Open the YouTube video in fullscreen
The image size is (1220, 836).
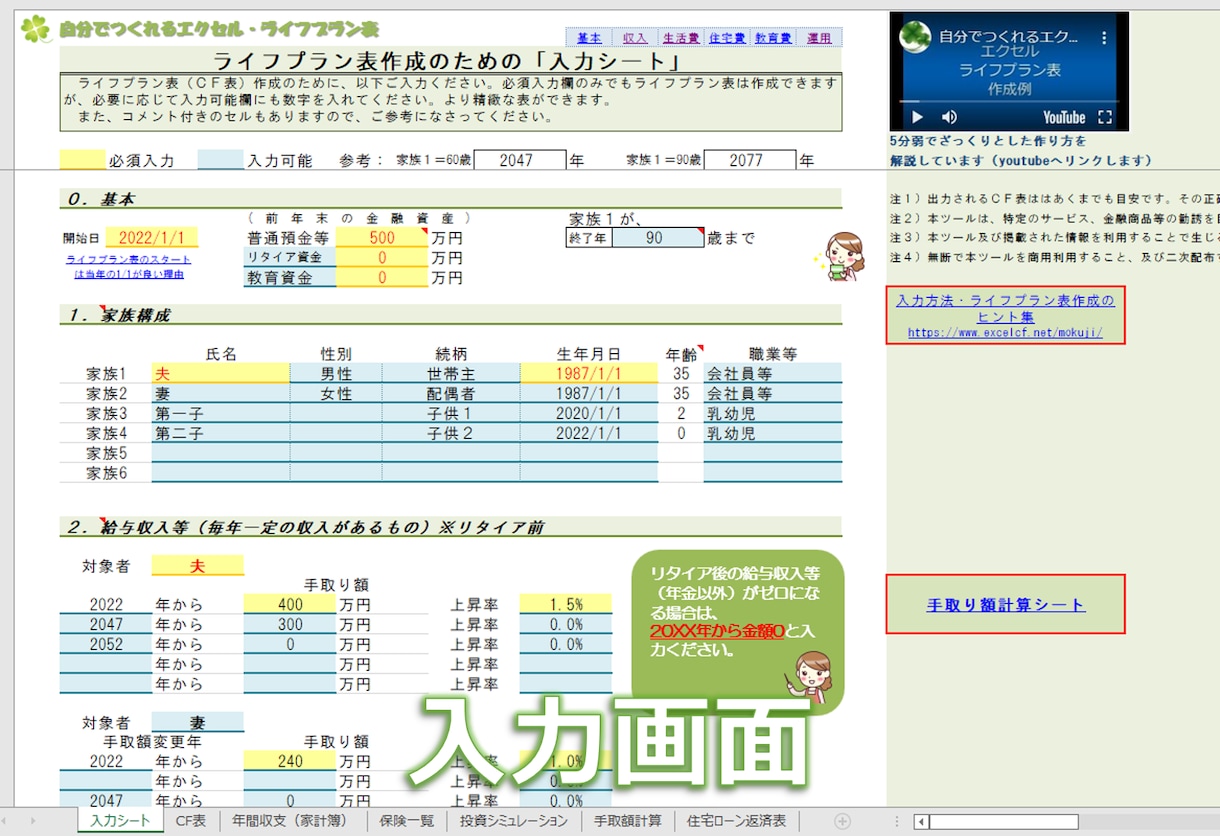pos(1105,117)
